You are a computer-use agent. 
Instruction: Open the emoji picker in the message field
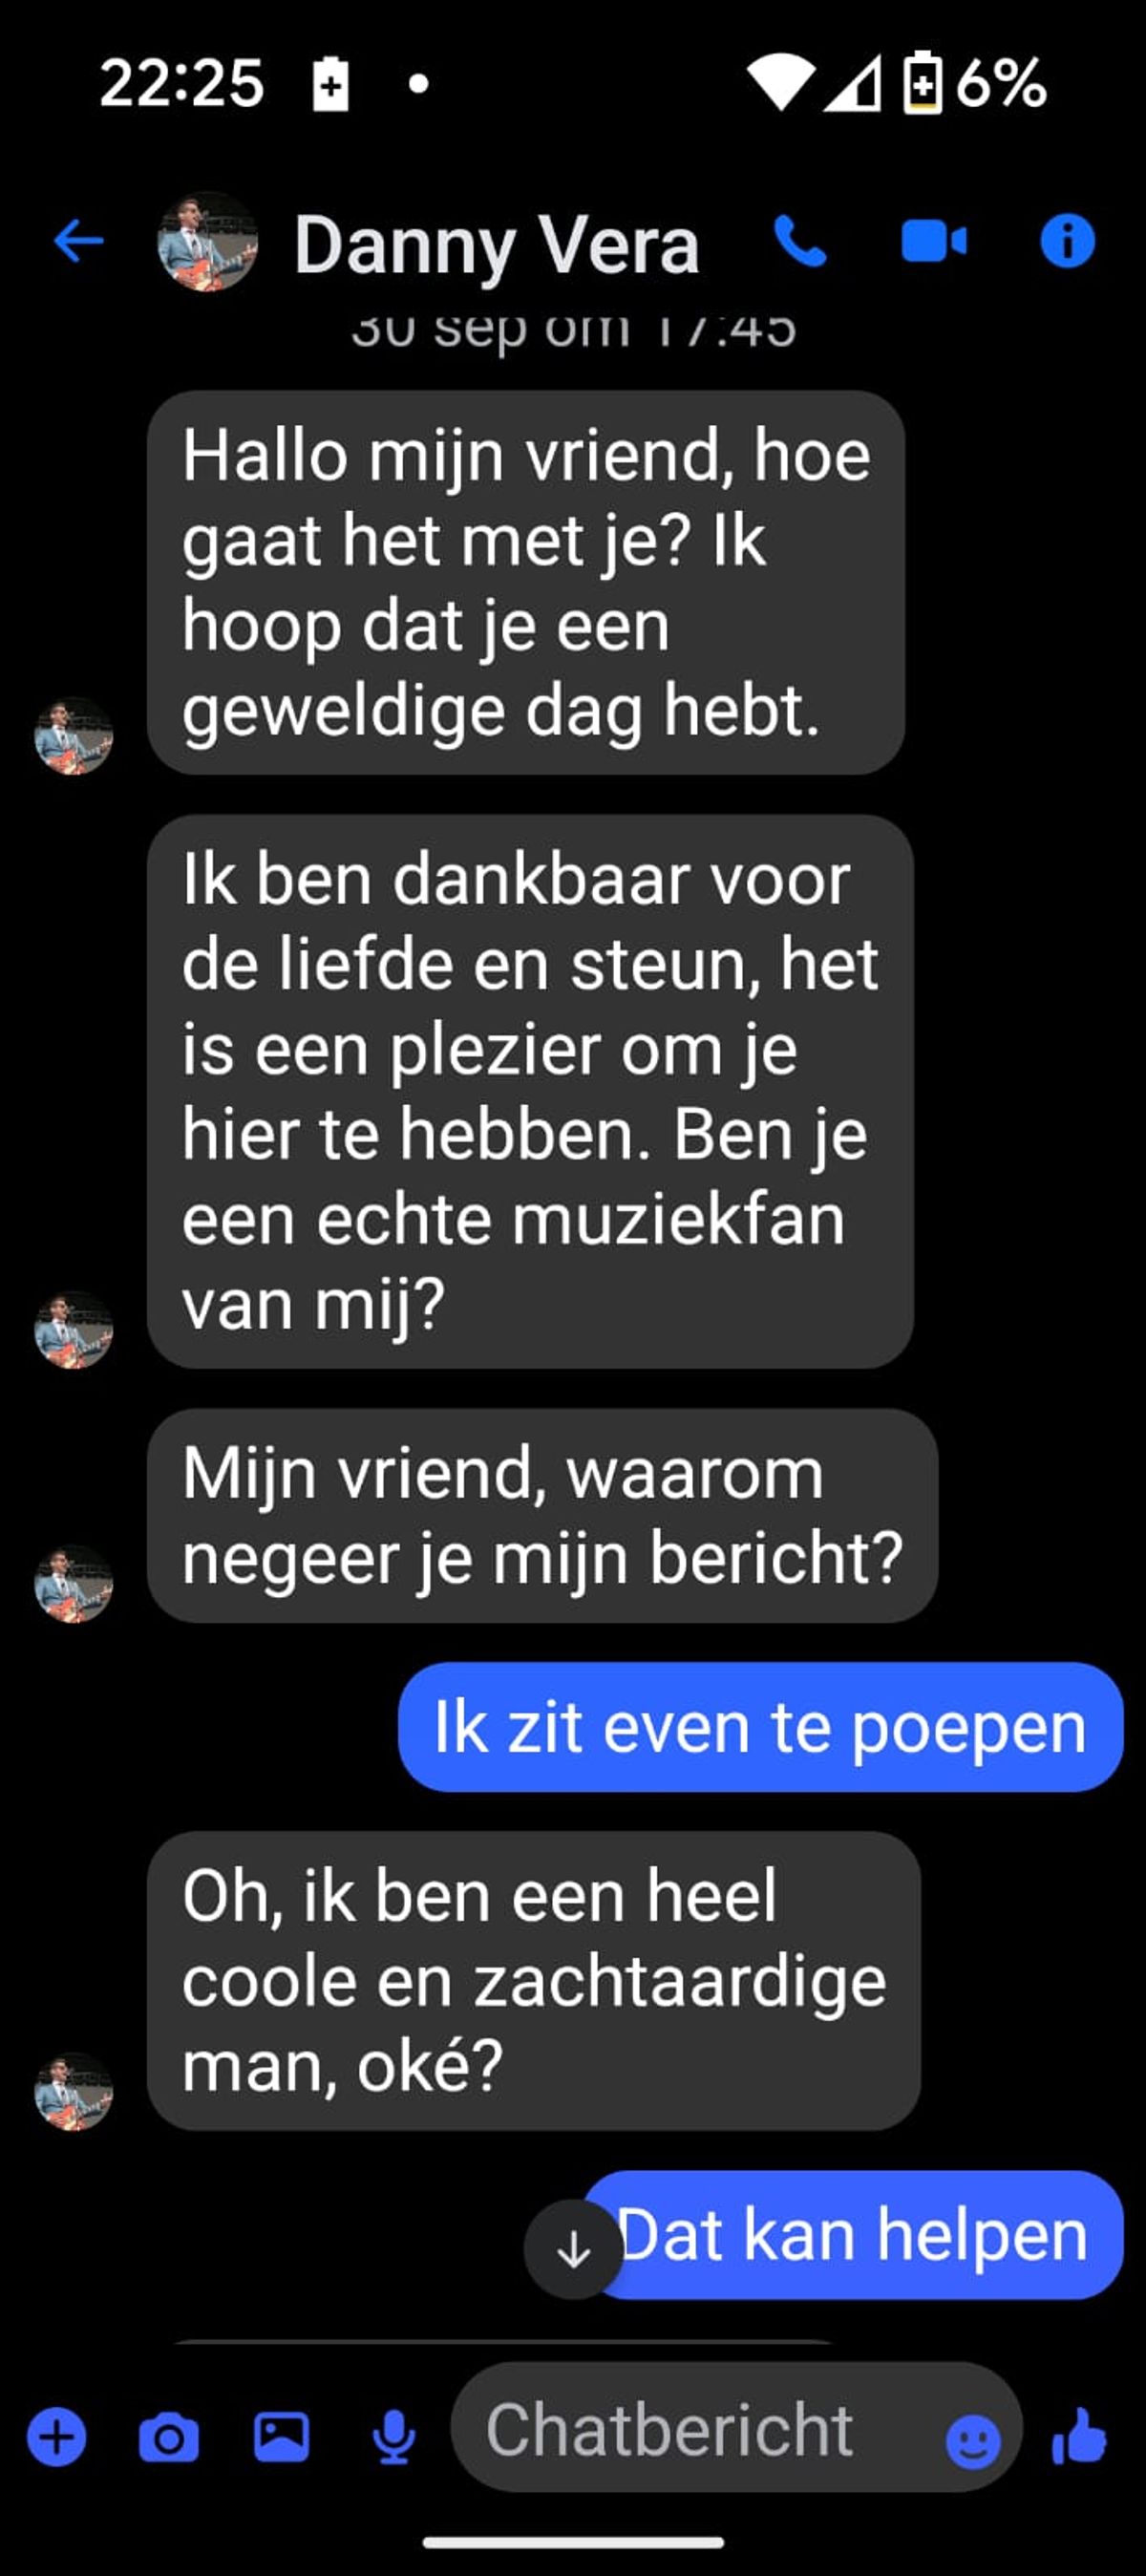(x=972, y=2441)
